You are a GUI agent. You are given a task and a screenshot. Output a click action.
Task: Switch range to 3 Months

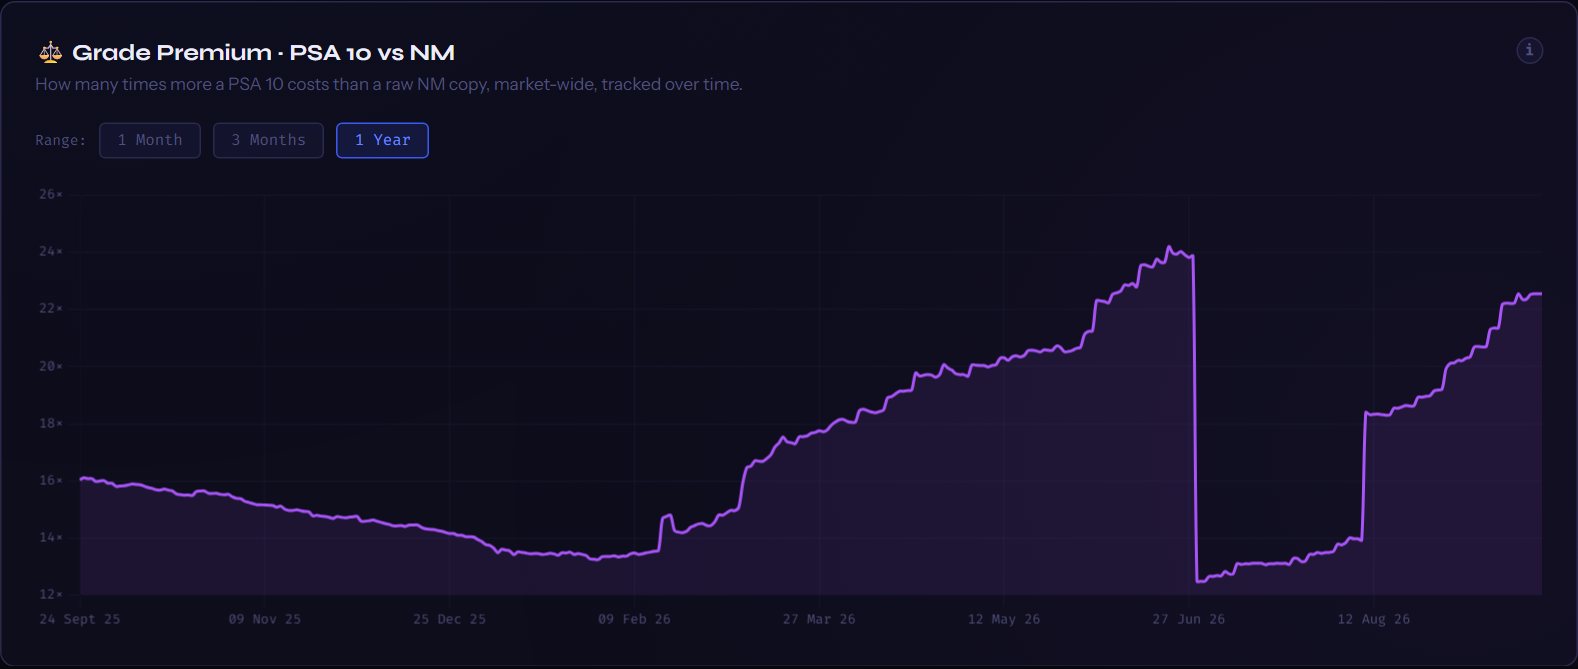point(268,140)
